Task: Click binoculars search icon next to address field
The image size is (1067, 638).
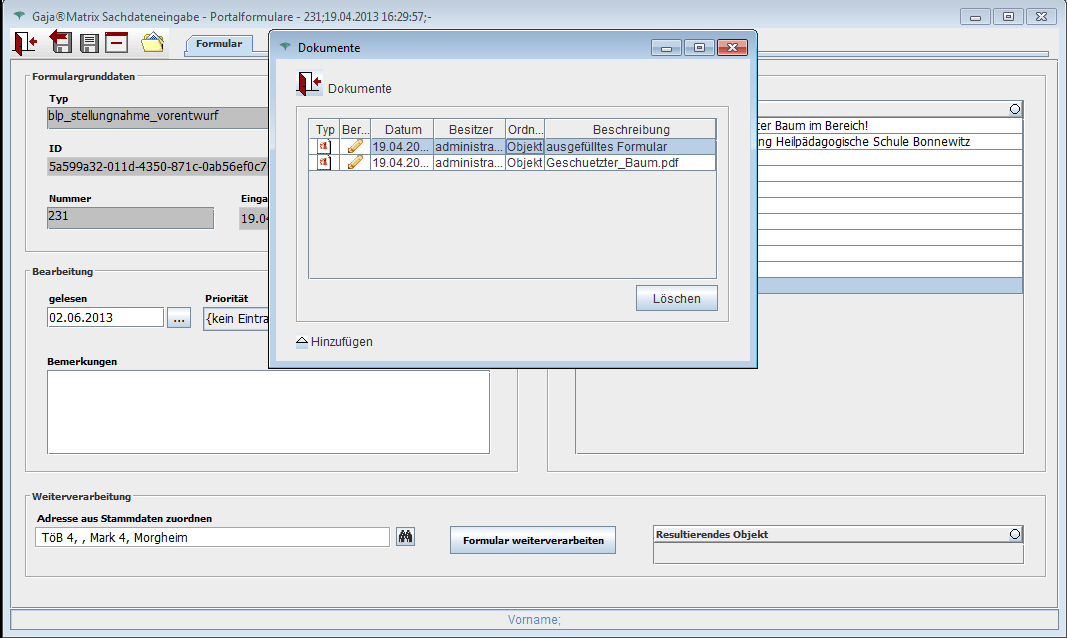Action: pos(405,538)
